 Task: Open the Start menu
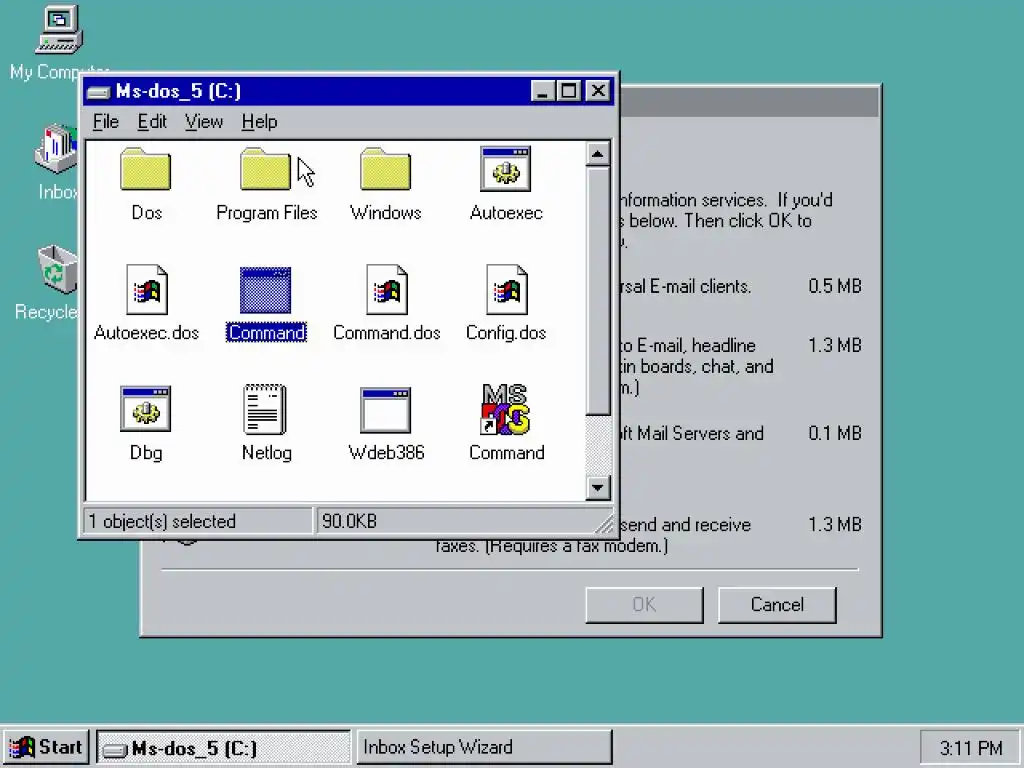pos(46,747)
